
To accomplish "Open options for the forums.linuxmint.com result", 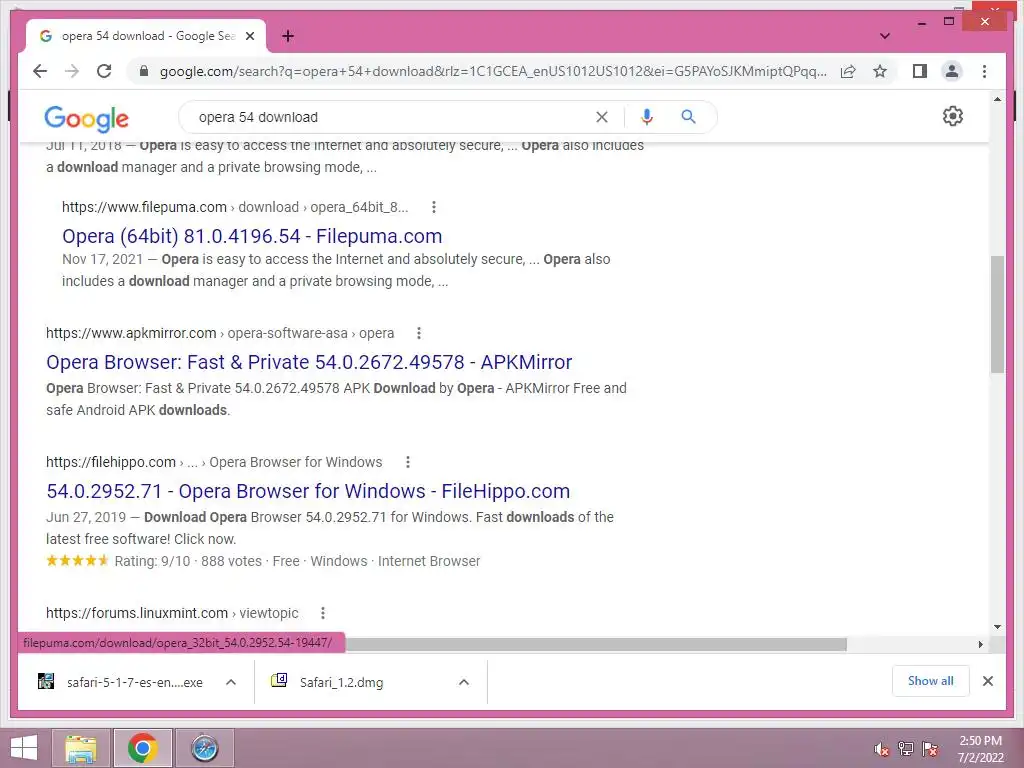I will click(x=323, y=613).
